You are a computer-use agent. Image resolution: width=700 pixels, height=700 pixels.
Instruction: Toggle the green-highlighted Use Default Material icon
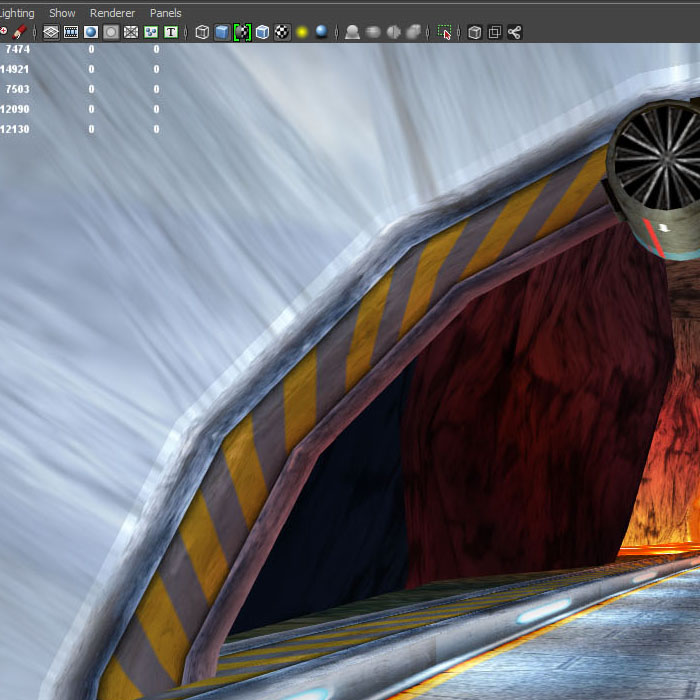[242, 32]
